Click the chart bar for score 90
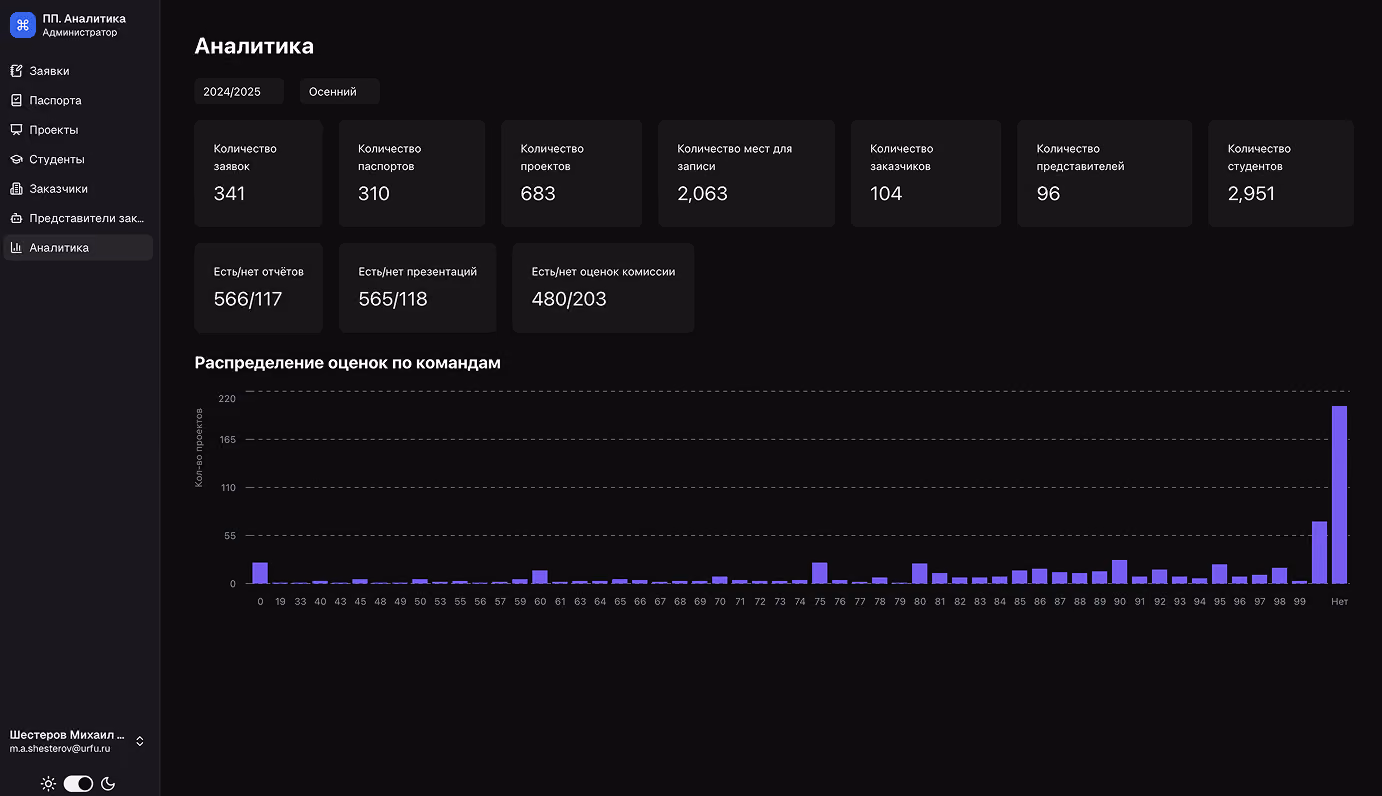1382x796 pixels. click(x=1120, y=572)
